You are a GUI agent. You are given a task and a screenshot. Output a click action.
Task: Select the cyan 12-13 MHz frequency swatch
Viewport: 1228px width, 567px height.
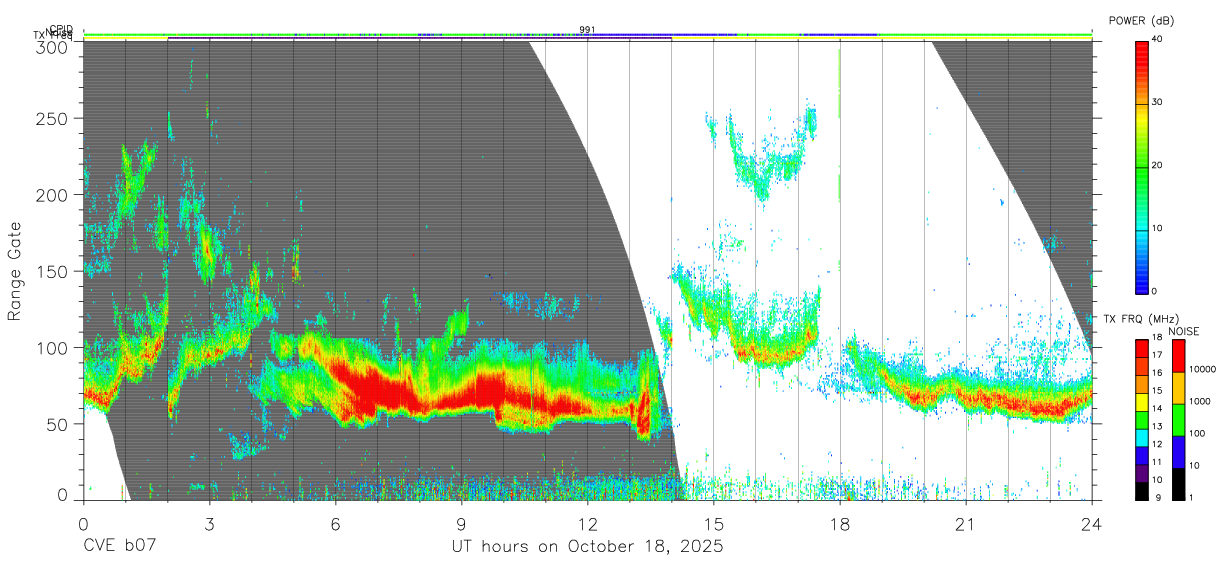point(1141,437)
